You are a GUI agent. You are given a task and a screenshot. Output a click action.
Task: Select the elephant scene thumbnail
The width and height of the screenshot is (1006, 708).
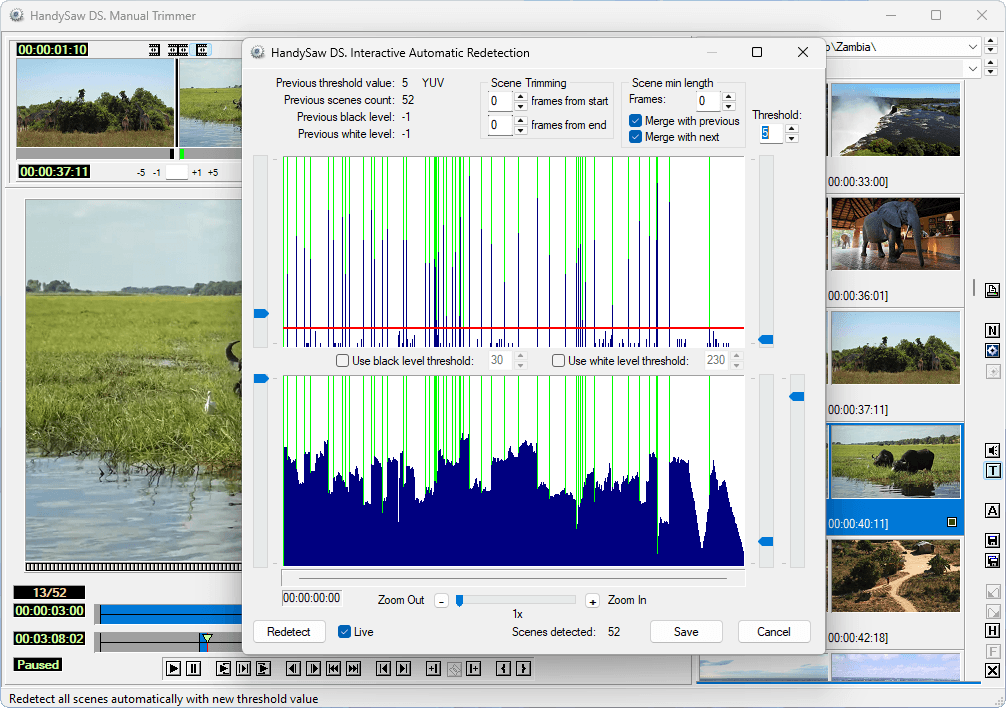click(895, 233)
